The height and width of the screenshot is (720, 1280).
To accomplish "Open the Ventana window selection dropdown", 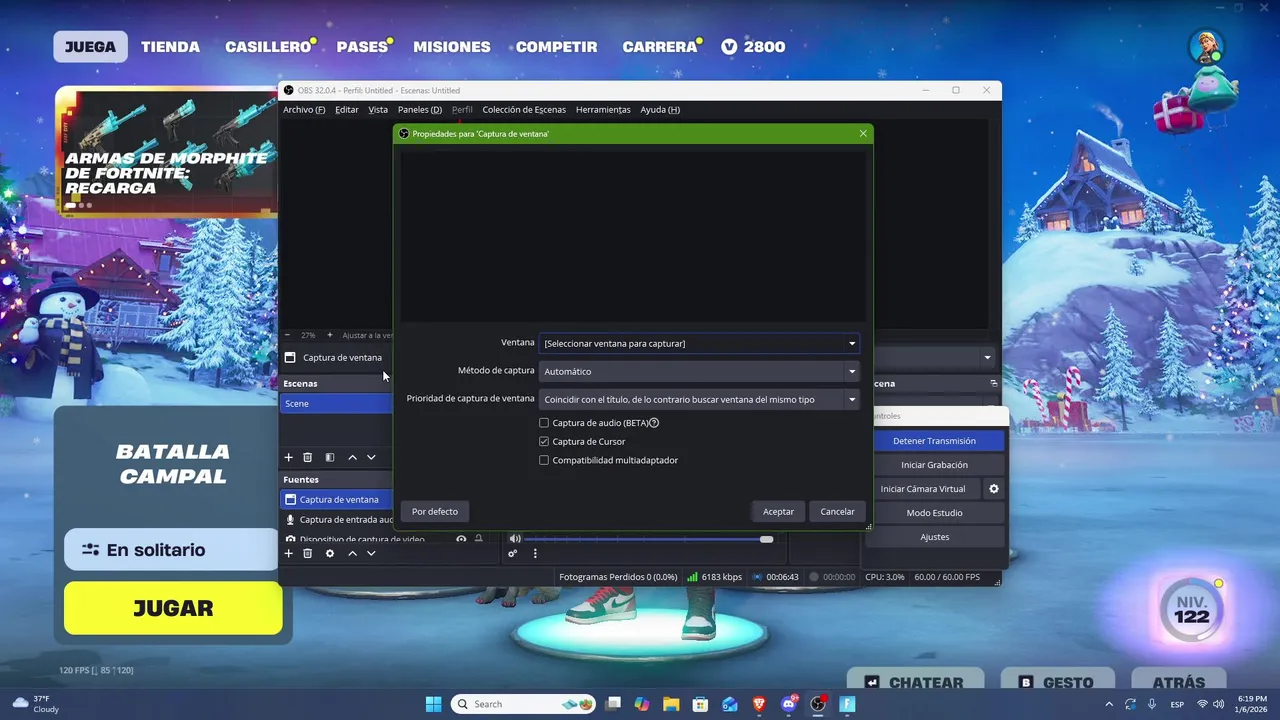I will (x=699, y=343).
